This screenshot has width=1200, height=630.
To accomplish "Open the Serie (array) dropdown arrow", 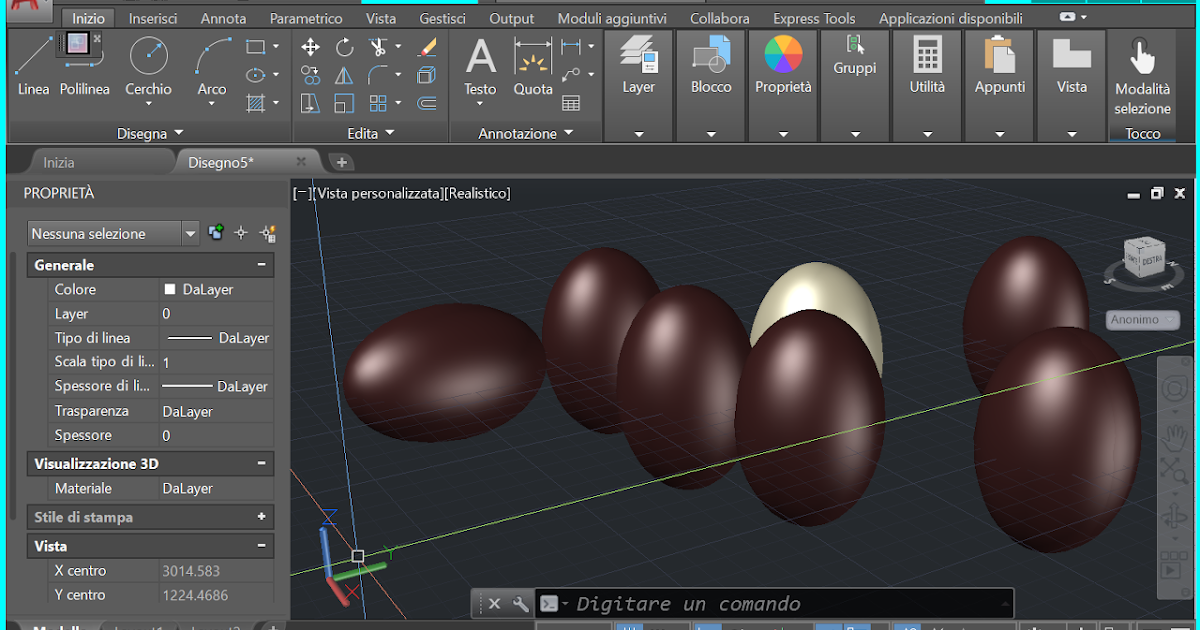I will [398, 103].
